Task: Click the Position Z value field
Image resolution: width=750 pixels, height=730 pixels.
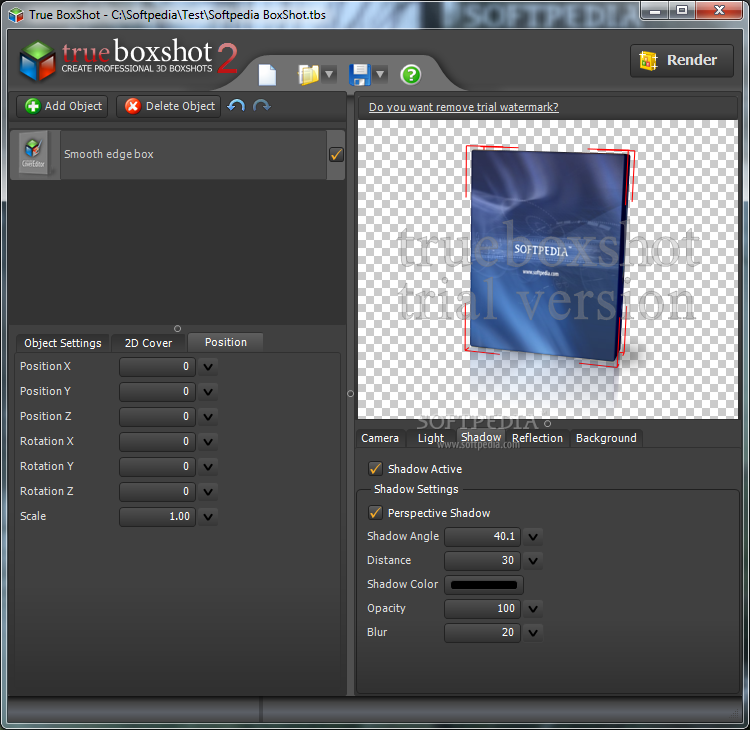Action: point(157,416)
